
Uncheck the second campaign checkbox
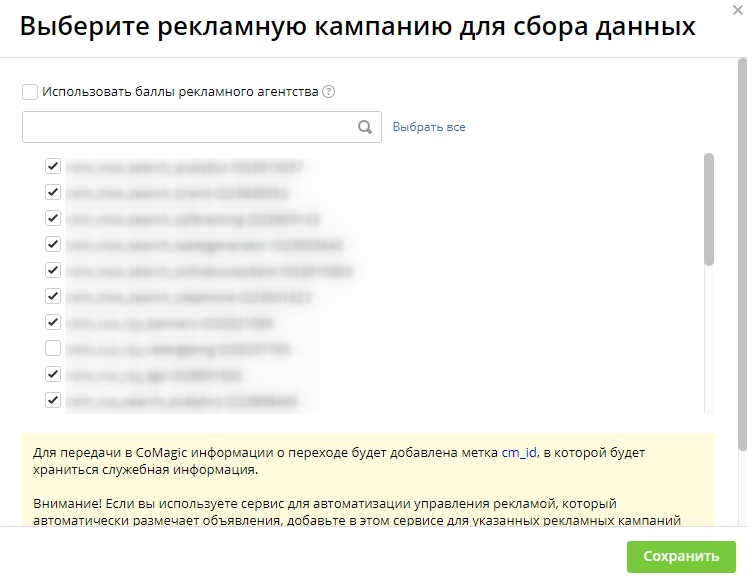(x=53, y=192)
